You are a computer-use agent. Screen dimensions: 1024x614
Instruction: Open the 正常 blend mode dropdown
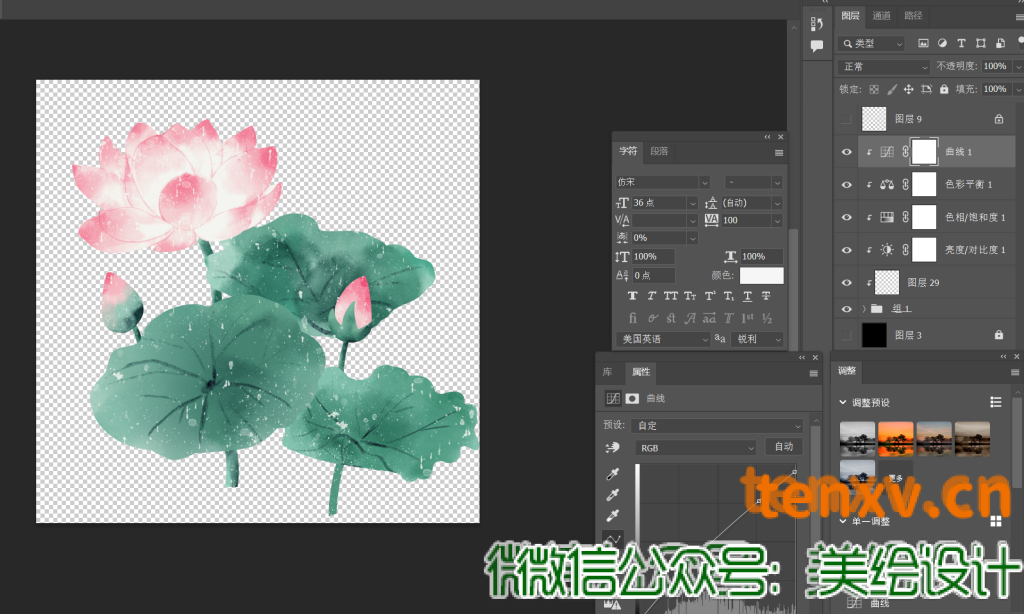884,67
